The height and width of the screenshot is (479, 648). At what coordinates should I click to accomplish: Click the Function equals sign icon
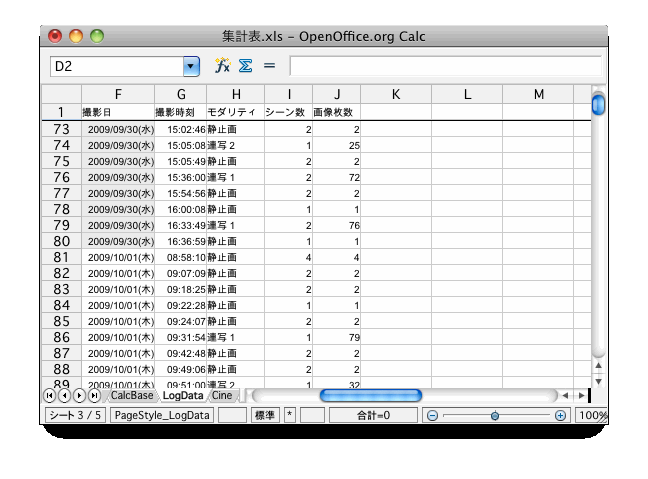tap(269, 65)
